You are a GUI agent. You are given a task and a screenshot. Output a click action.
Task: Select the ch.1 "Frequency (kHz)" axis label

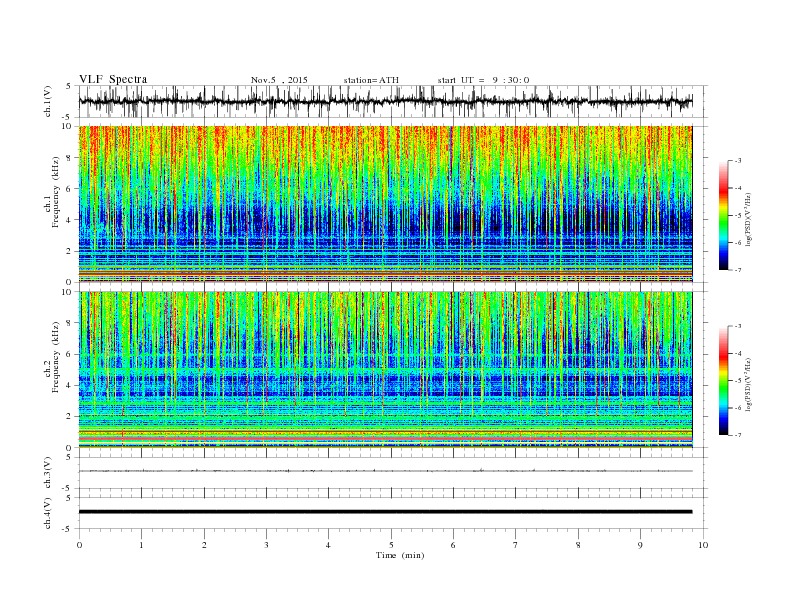coord(56,192)
